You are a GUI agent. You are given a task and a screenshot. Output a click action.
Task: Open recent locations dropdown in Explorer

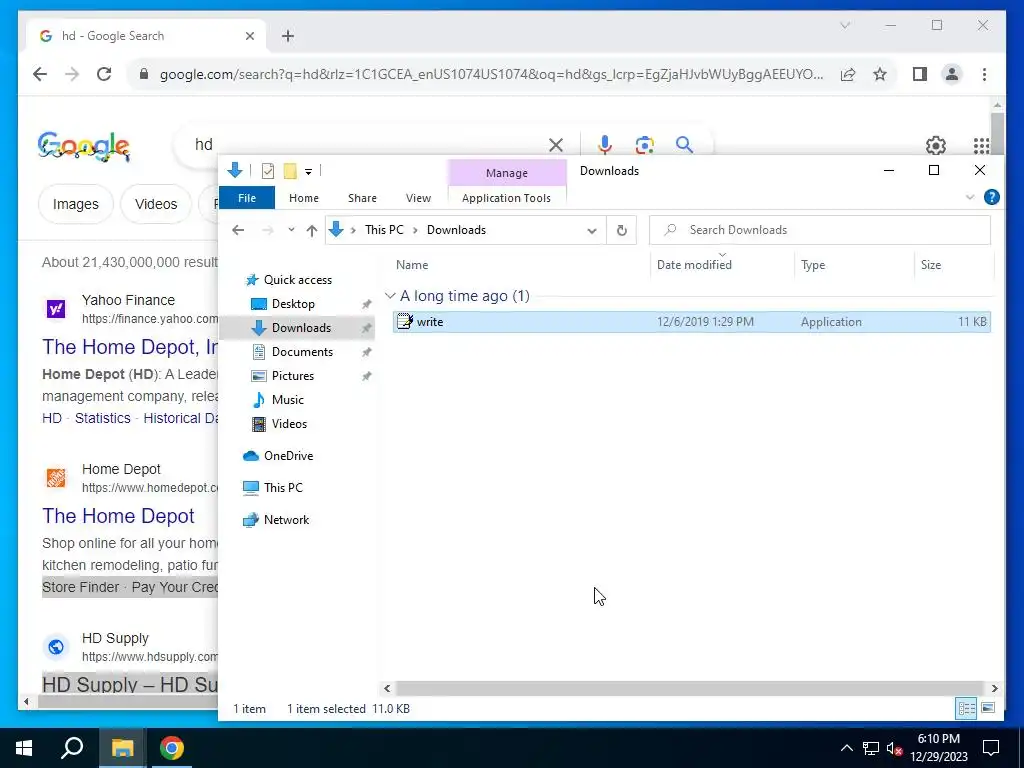pos(291,230)
